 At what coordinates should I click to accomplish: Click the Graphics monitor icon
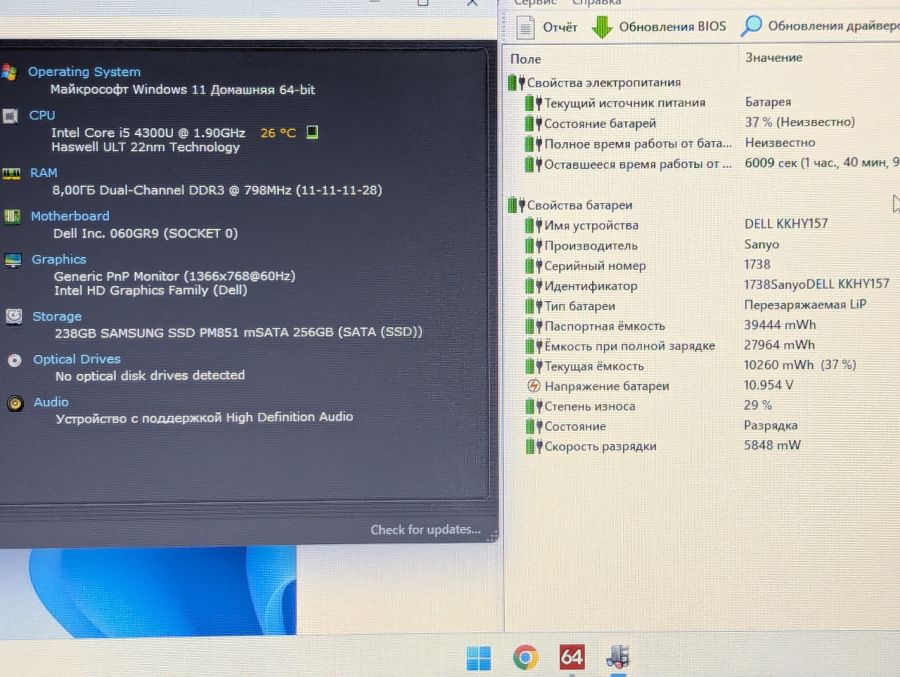tap(13, 260)
